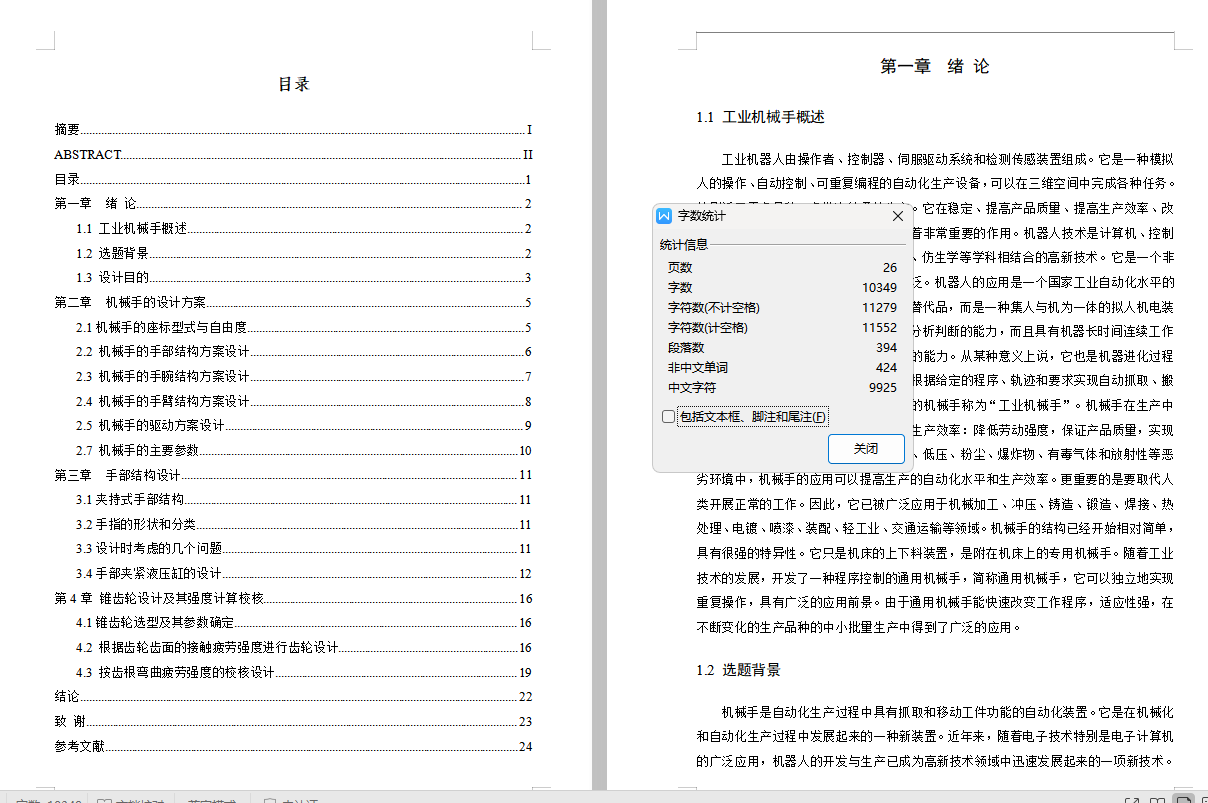1208x803 pixels.
Task: Click the 字数统计 dialog title
Action: (x=702, y=216)
